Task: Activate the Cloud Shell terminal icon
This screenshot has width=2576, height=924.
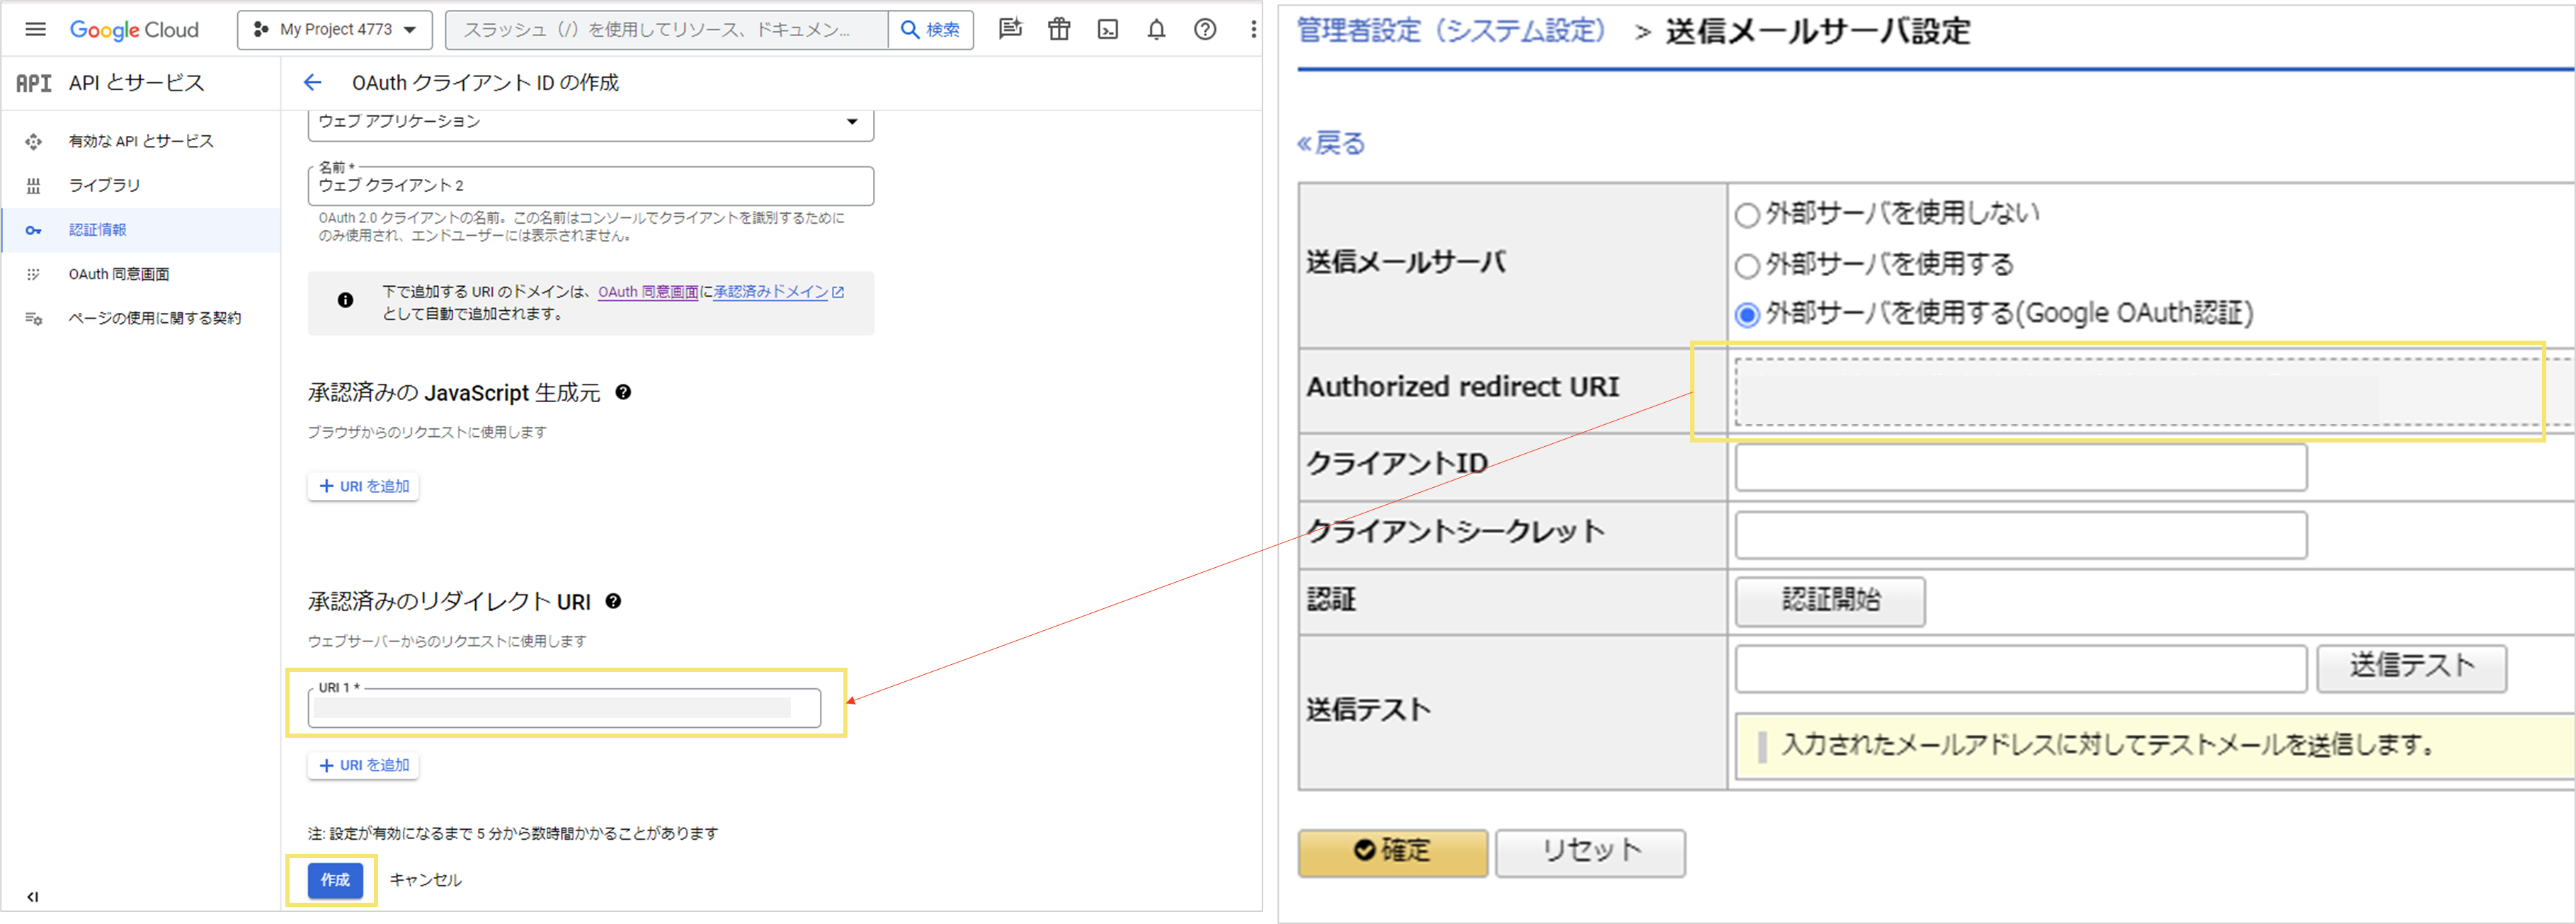Action: pos(1108,29)
